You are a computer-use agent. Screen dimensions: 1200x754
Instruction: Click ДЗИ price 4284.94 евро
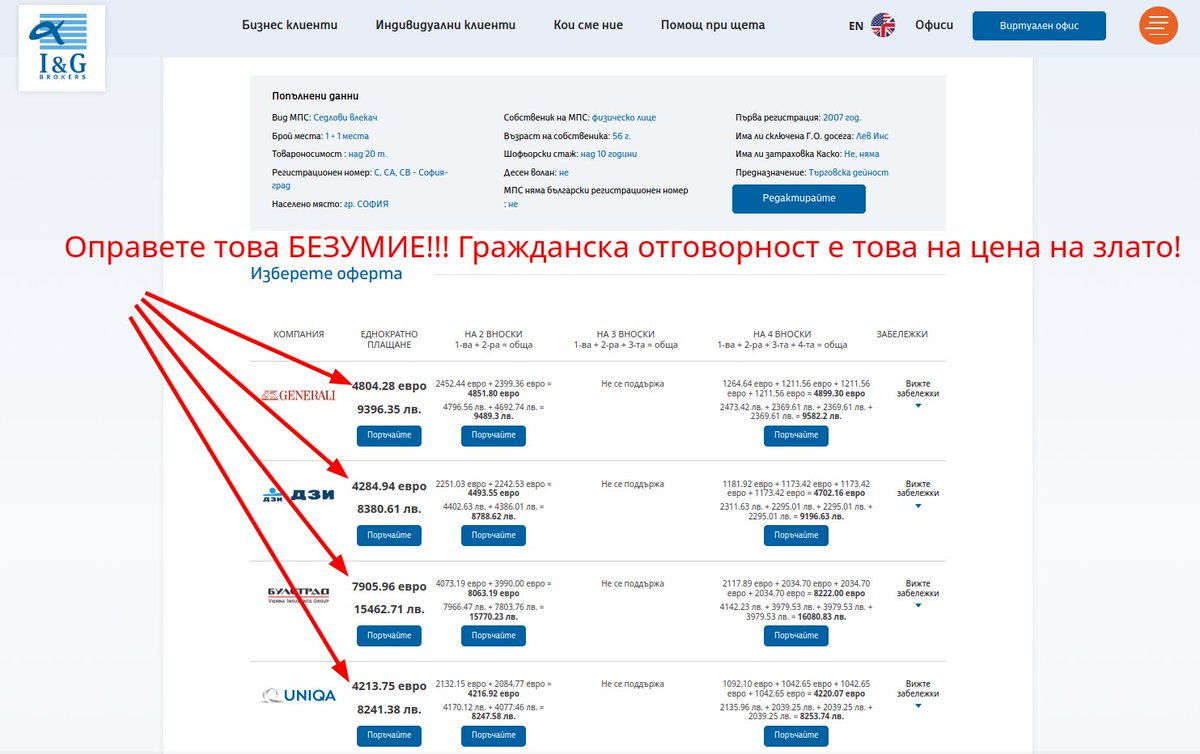[389, 486]
